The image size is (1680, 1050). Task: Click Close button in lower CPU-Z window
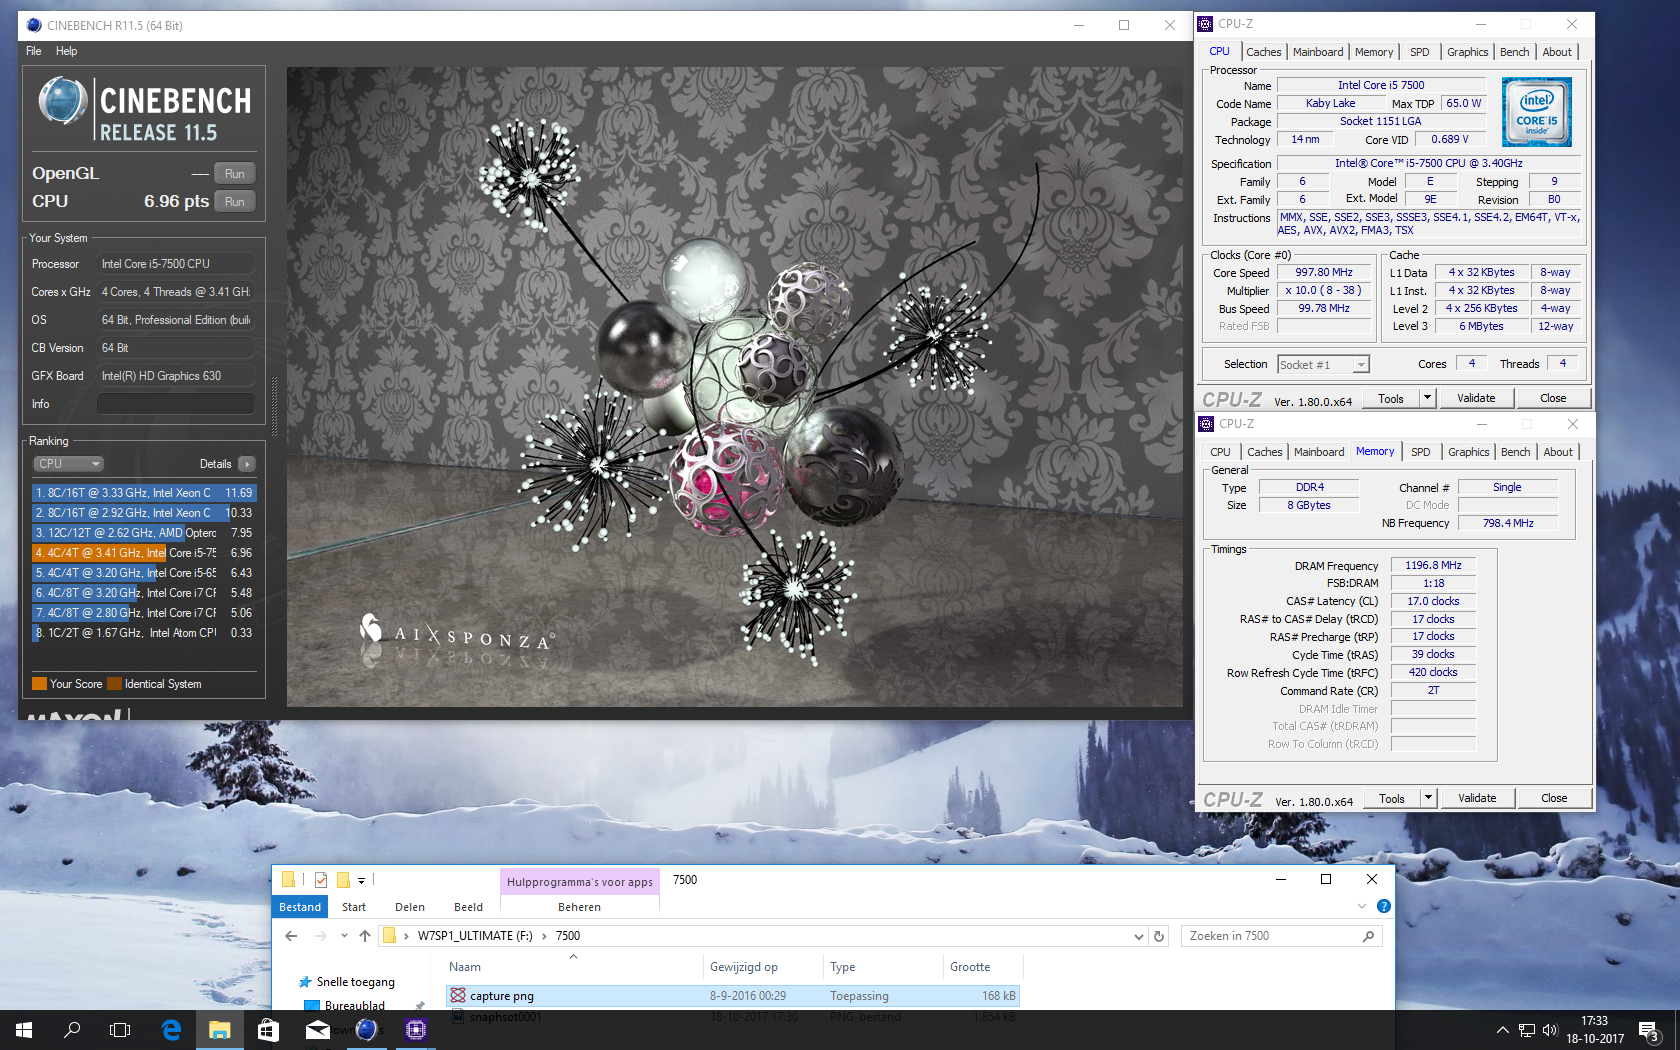[1554, 798]
